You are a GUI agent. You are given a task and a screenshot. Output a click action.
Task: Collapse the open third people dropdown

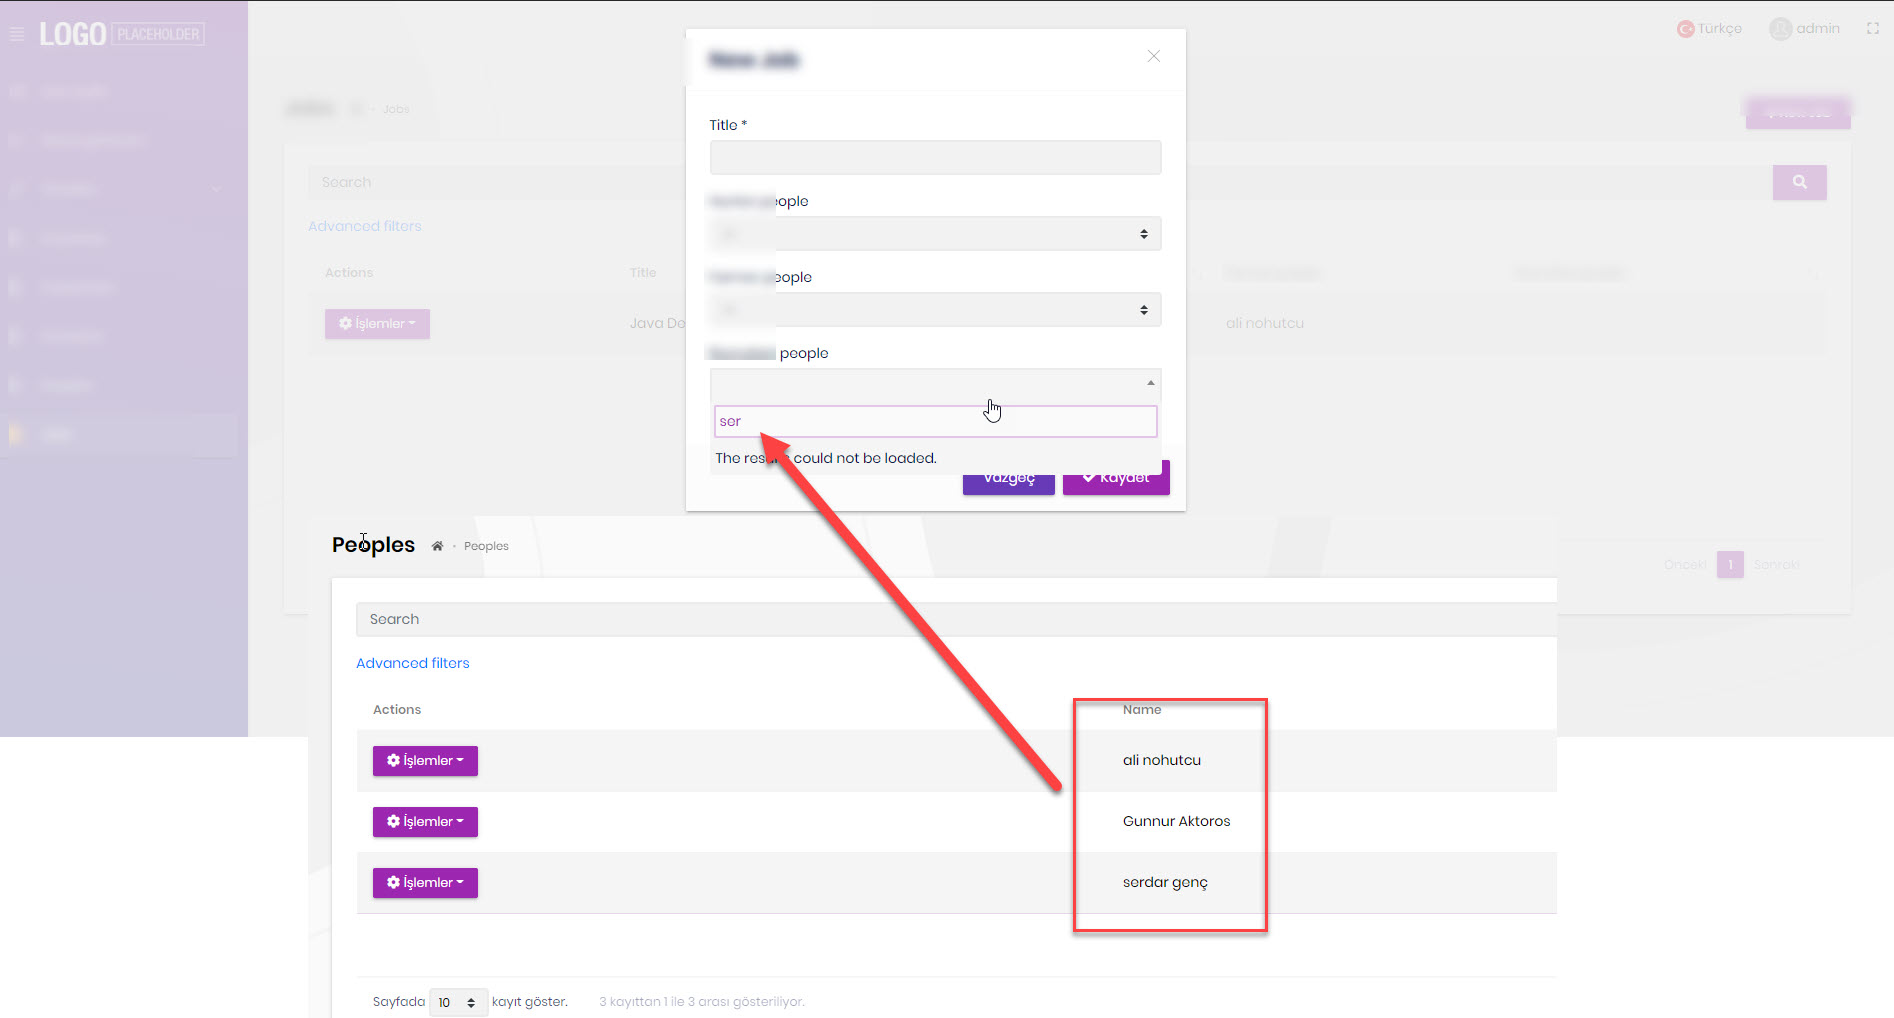point(935,384)
